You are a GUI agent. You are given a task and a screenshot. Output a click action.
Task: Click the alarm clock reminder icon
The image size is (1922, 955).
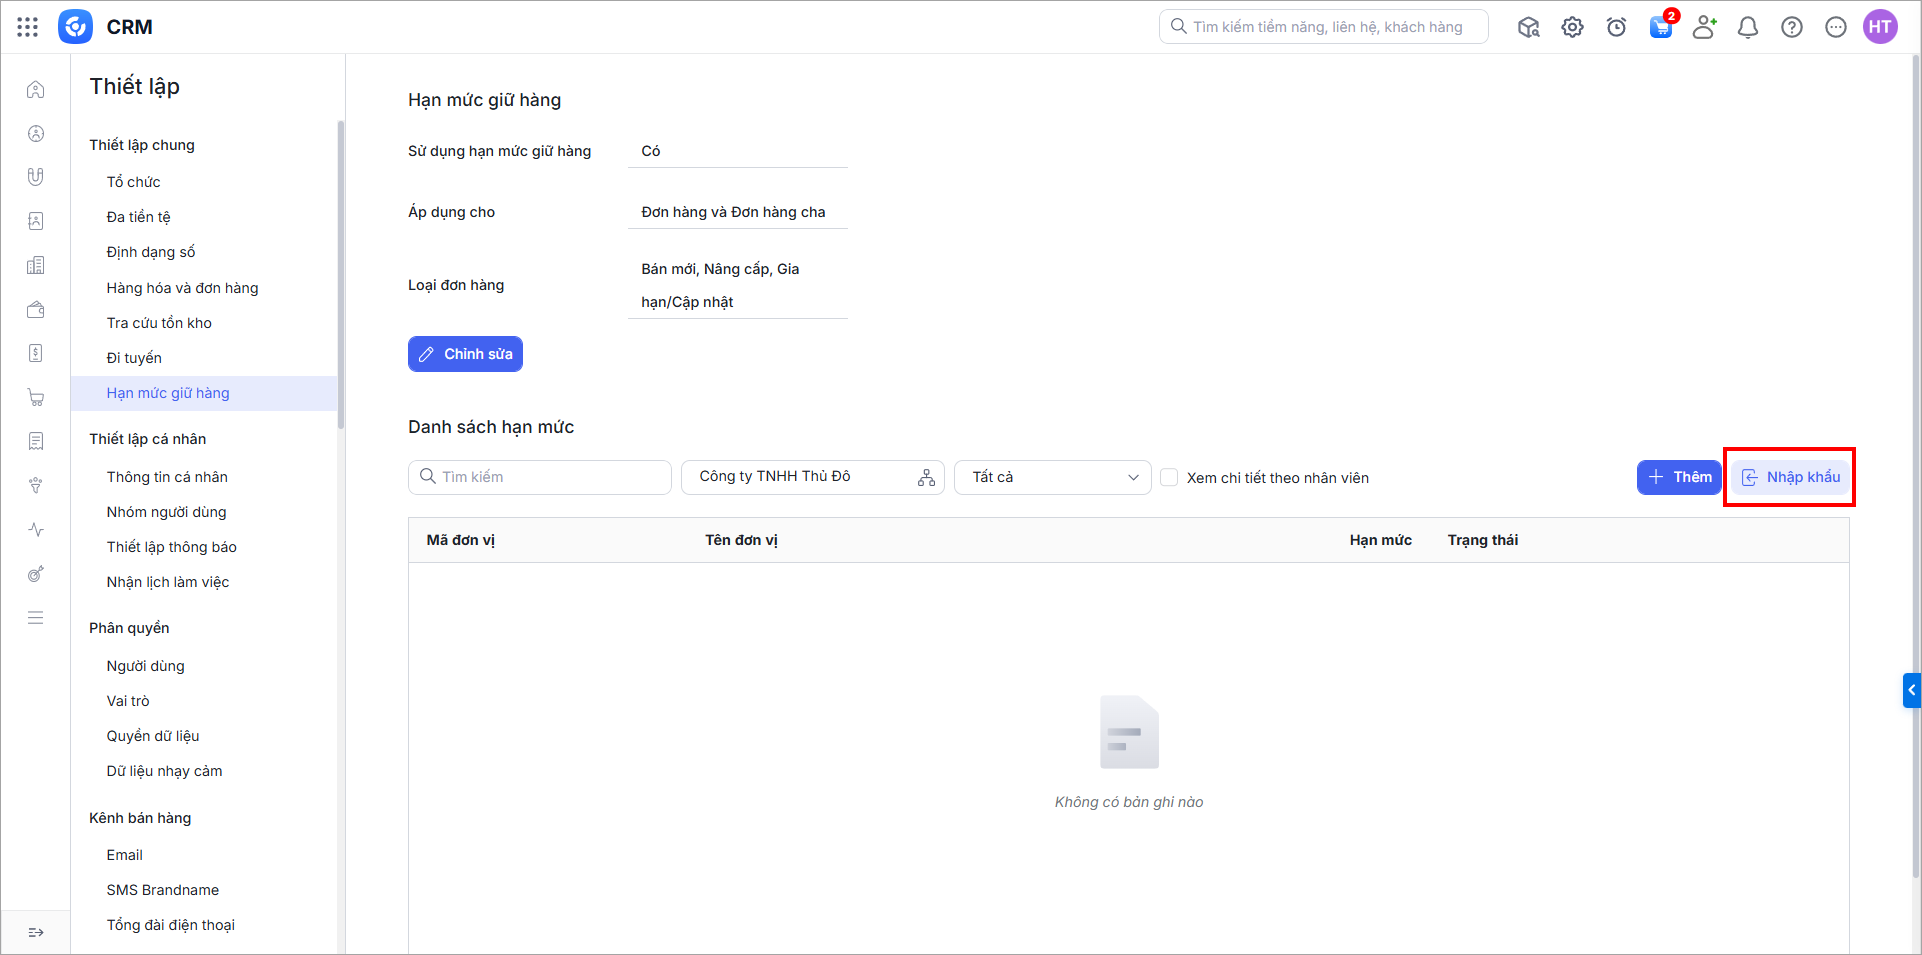click(1616, 27)
